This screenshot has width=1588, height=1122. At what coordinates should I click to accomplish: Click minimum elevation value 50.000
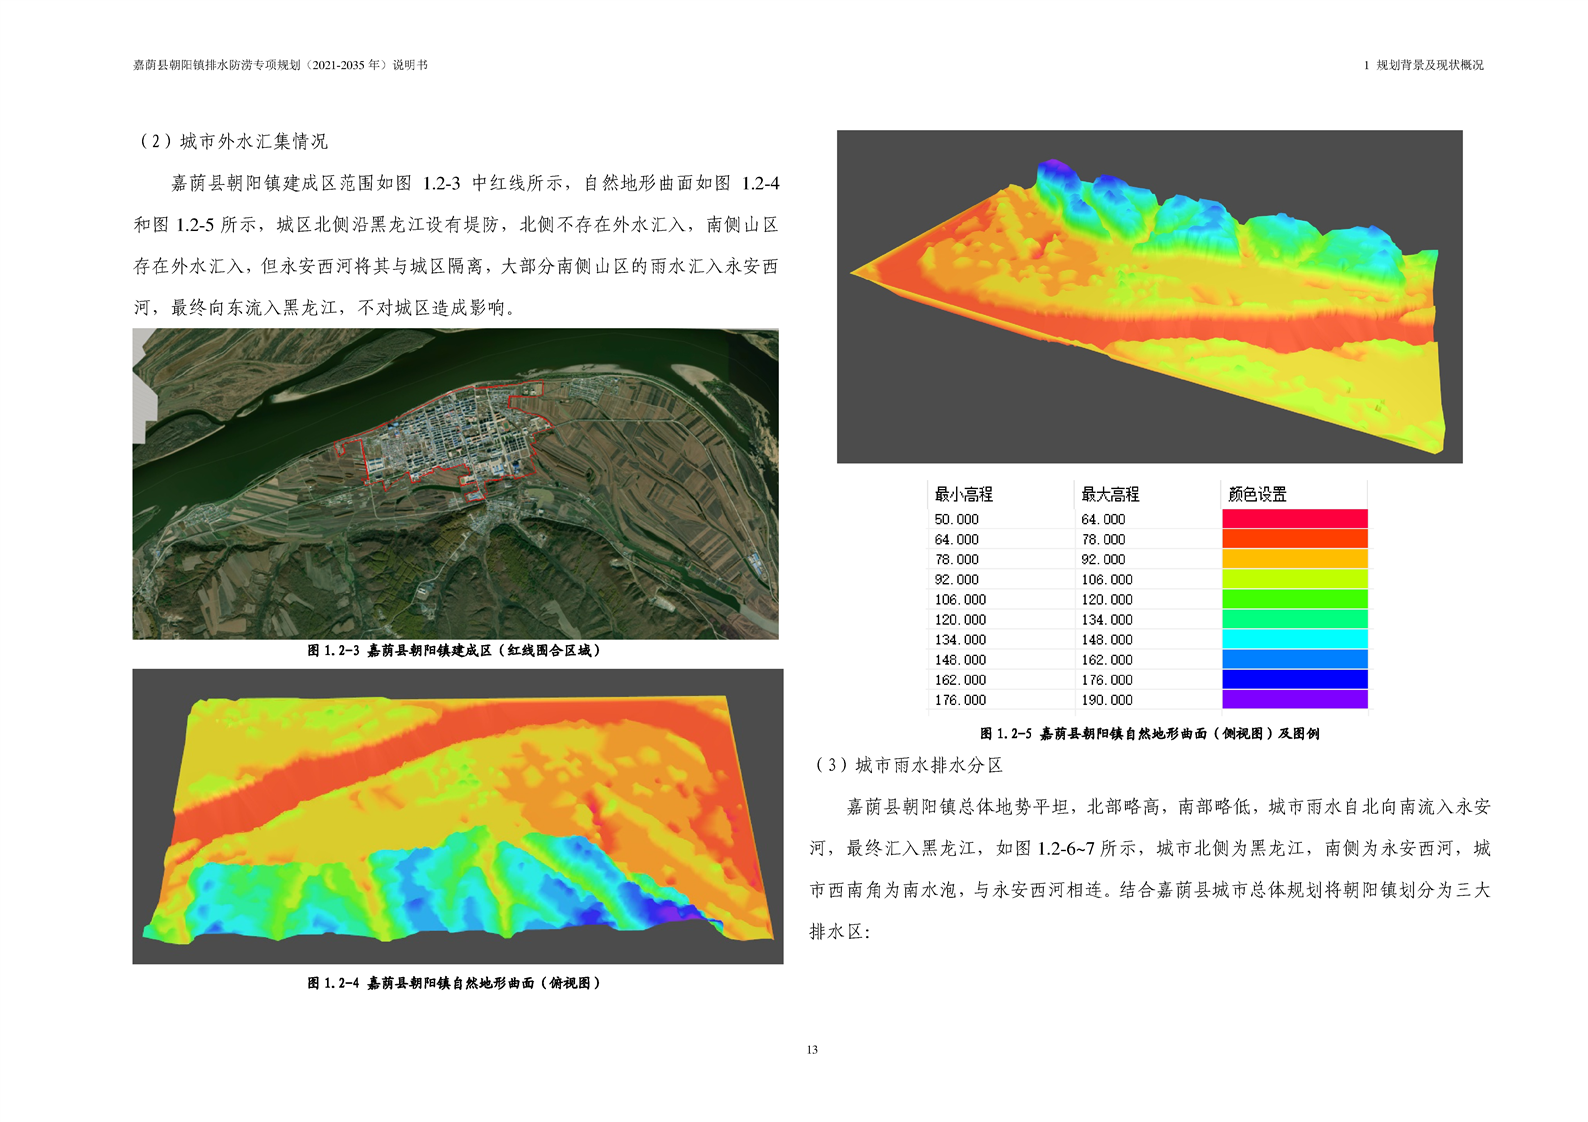[x=956, y=519]
